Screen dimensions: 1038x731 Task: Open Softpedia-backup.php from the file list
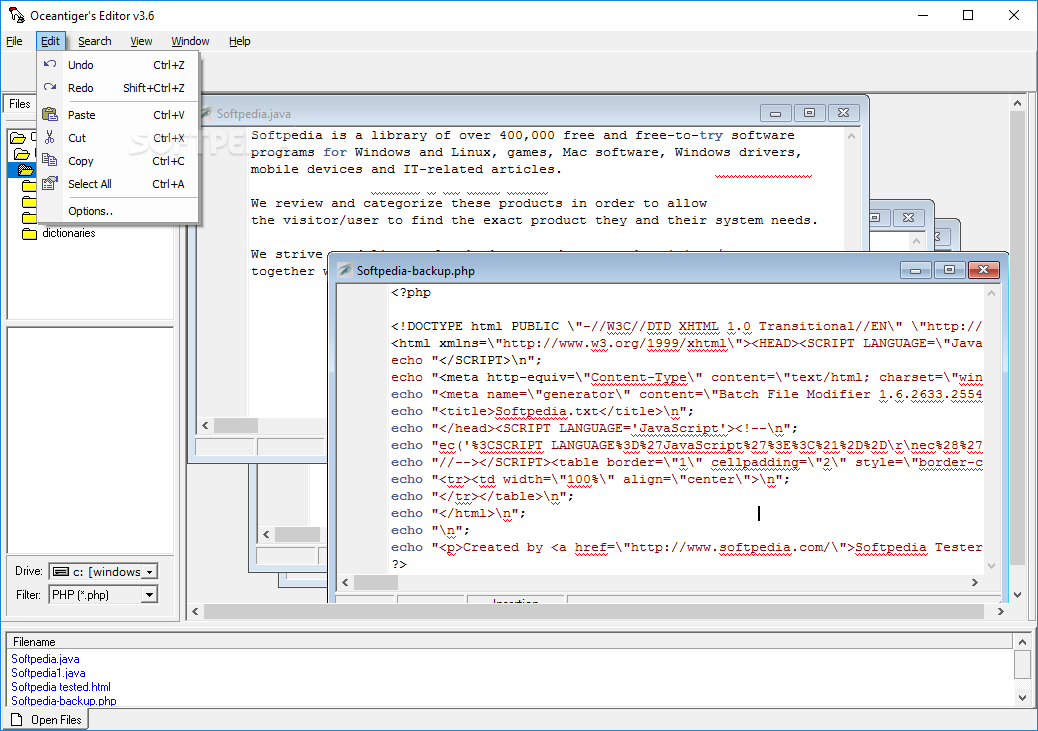point(64,701)
